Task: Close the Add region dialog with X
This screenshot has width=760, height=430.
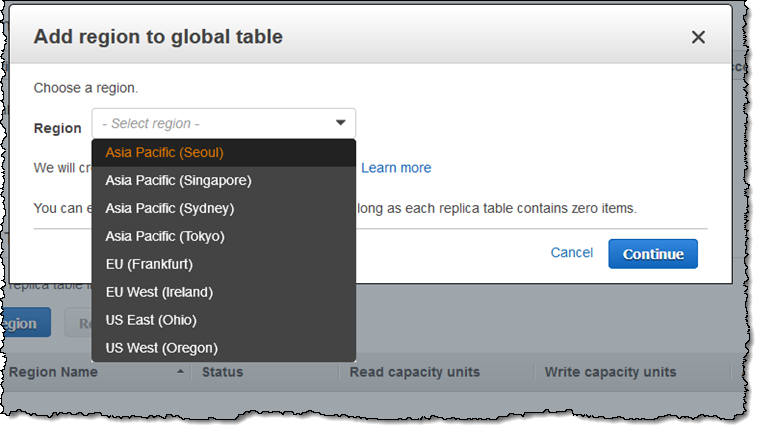Action: [x=698, y=37]
